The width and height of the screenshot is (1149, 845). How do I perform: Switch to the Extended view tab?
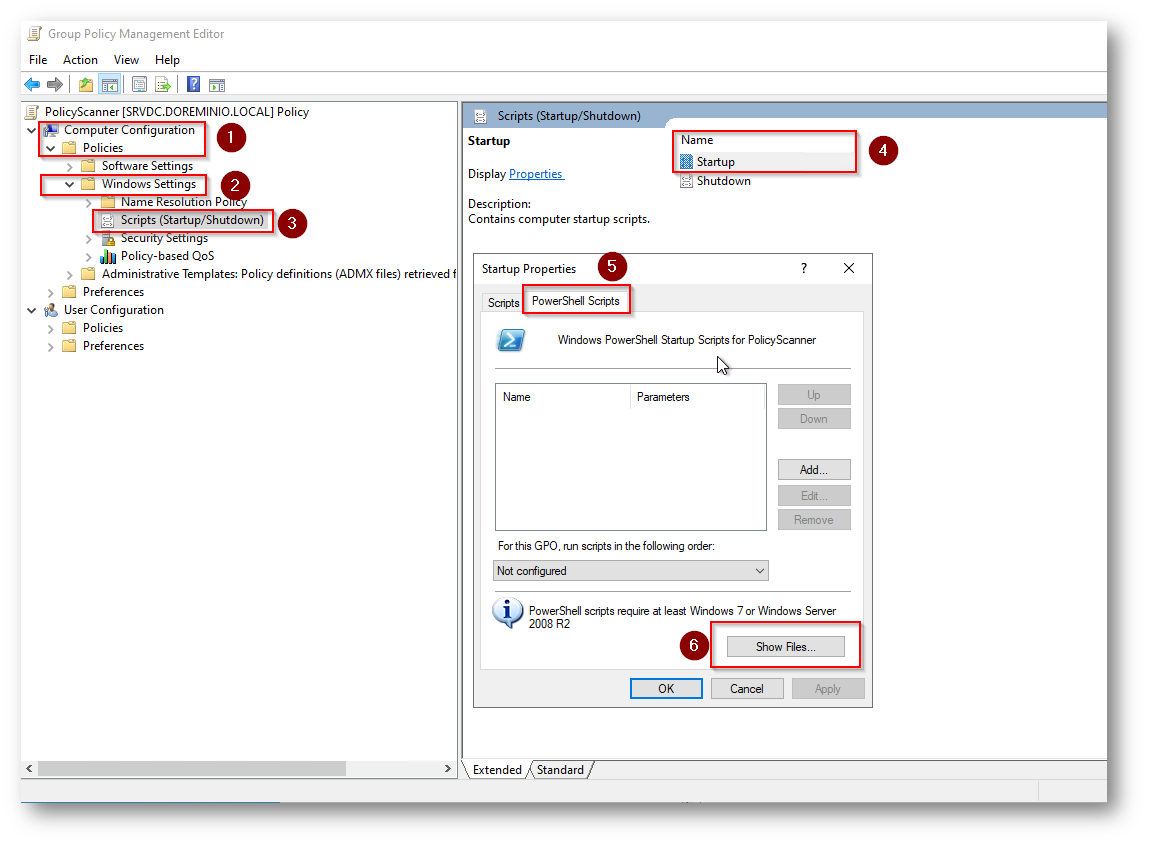pyautogui.click(x=497, y=770)
